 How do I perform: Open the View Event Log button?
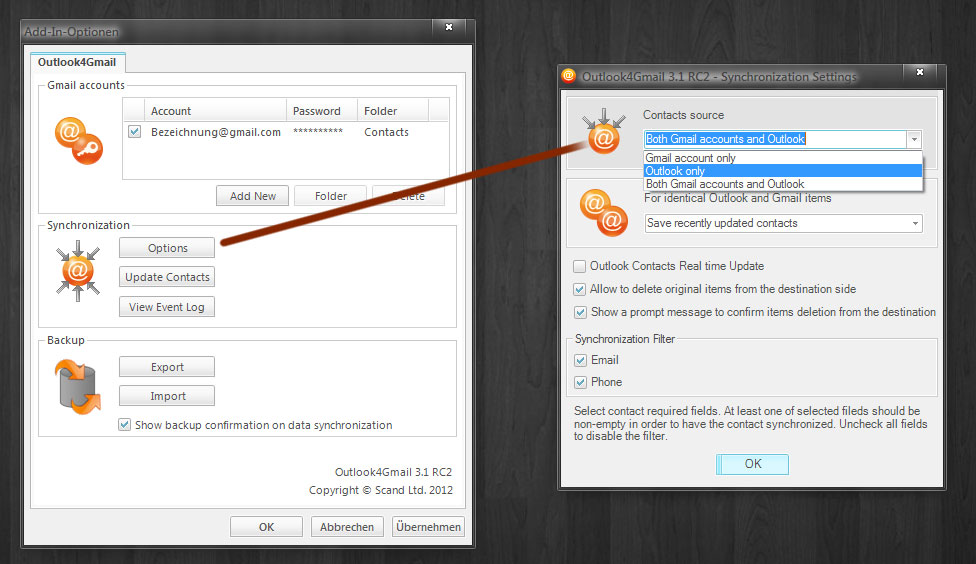[167, 307]
